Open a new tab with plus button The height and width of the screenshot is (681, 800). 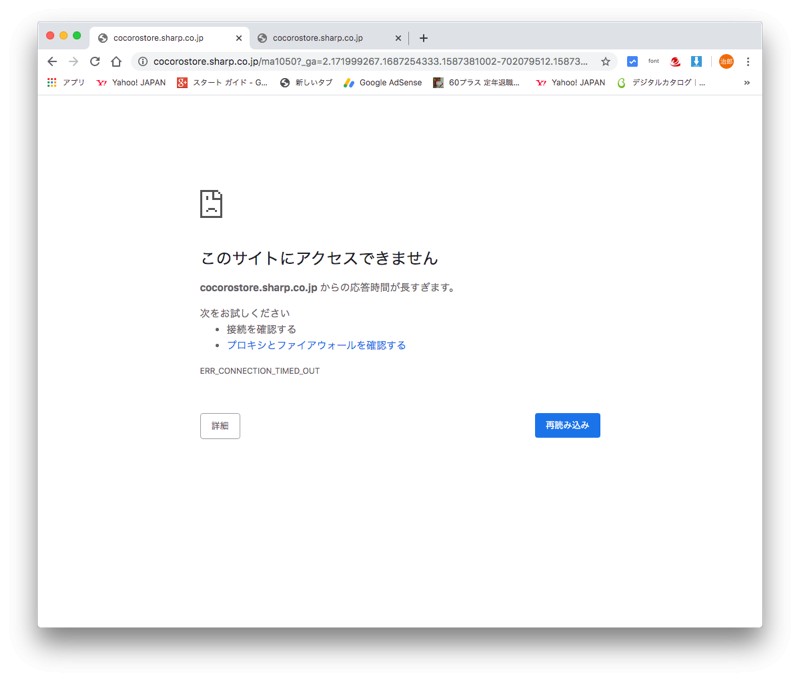[x=423, y=38]
